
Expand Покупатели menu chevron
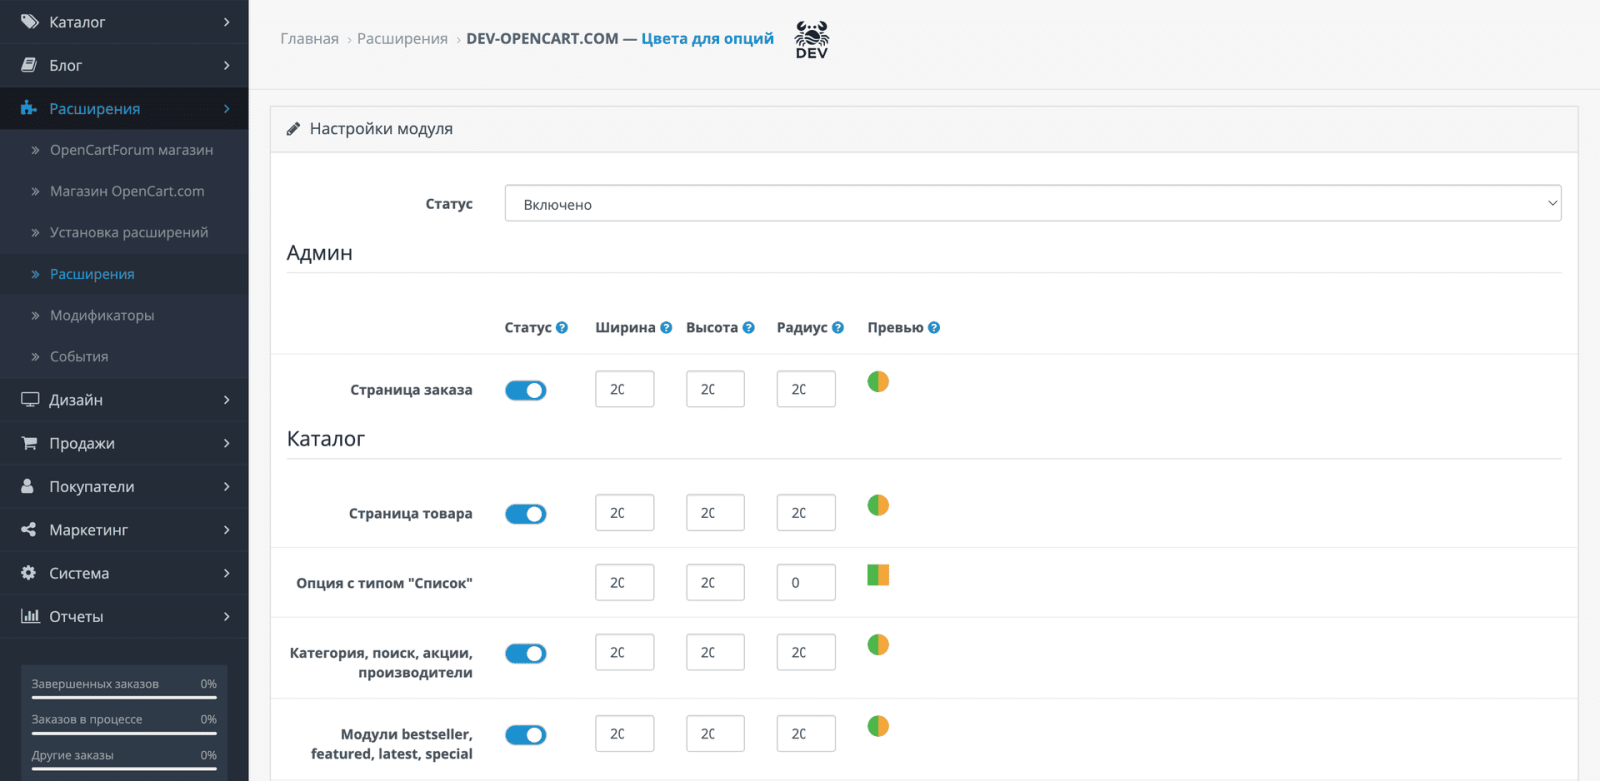pos(227,486)
